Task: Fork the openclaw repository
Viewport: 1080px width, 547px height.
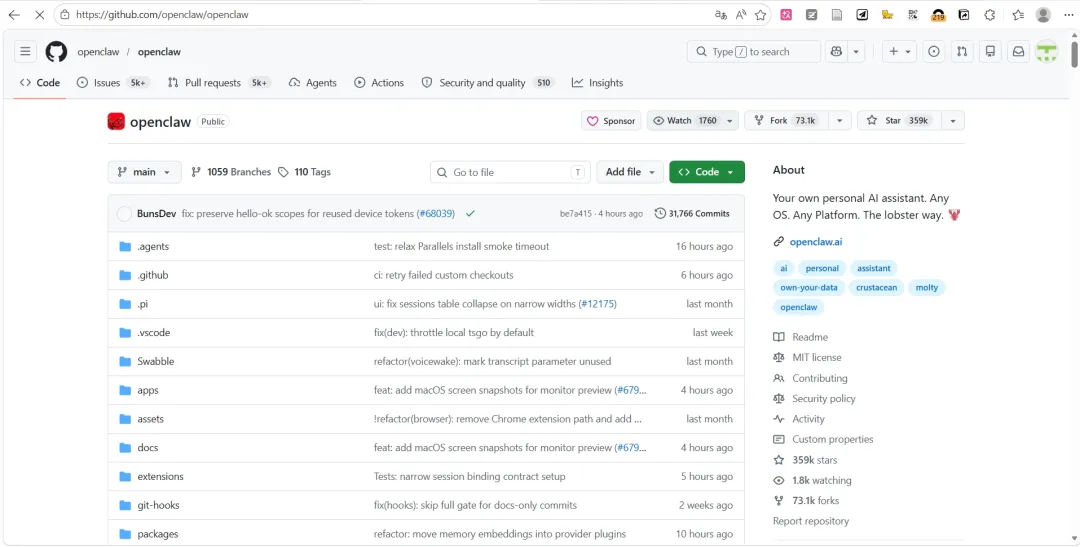Action: [x=787, y=121]
